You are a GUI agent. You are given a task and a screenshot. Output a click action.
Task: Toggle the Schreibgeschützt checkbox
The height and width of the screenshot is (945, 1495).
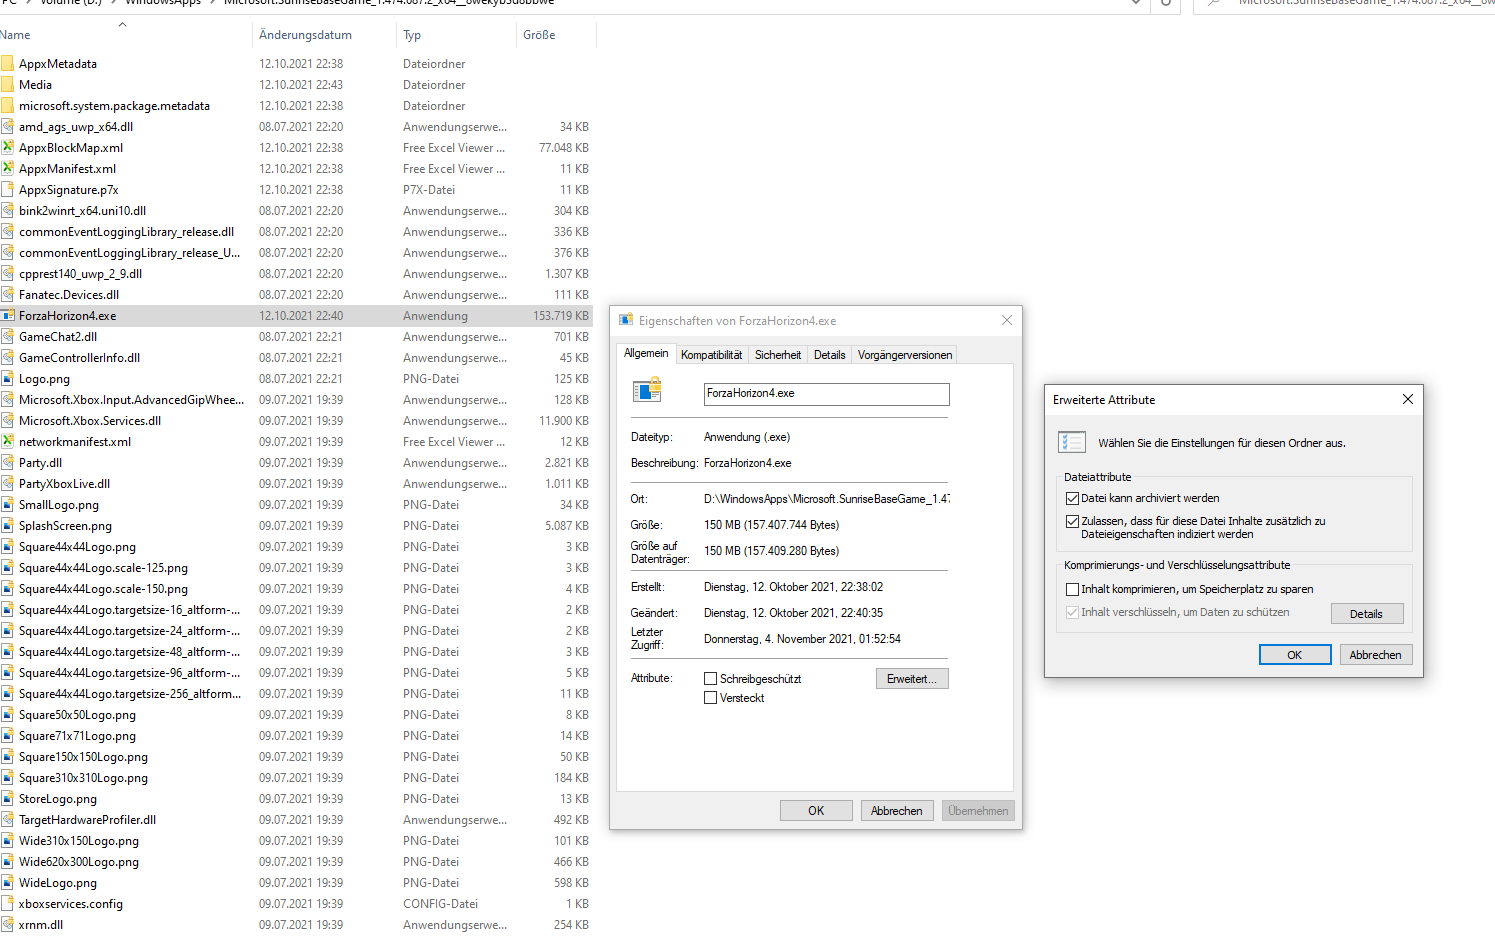pos(711,679)
